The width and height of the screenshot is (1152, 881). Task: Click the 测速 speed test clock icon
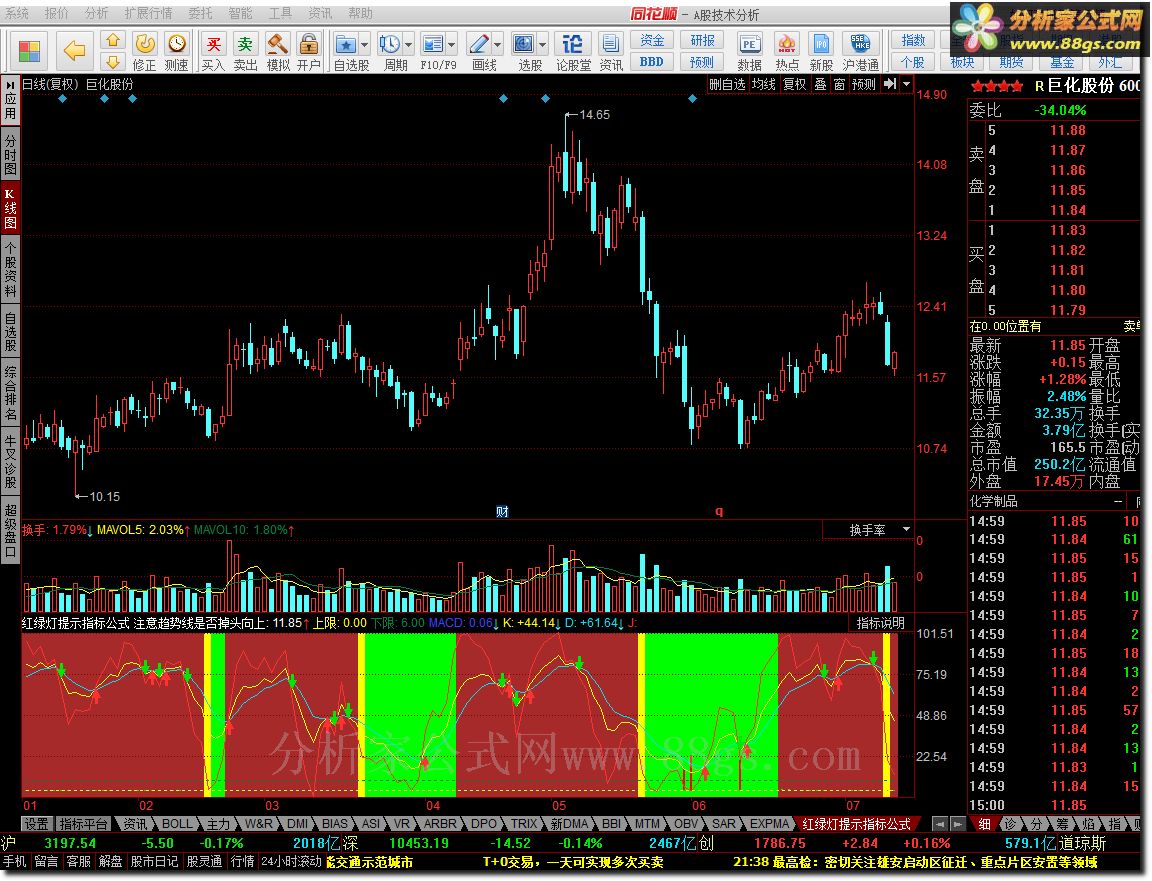(176, 51)
